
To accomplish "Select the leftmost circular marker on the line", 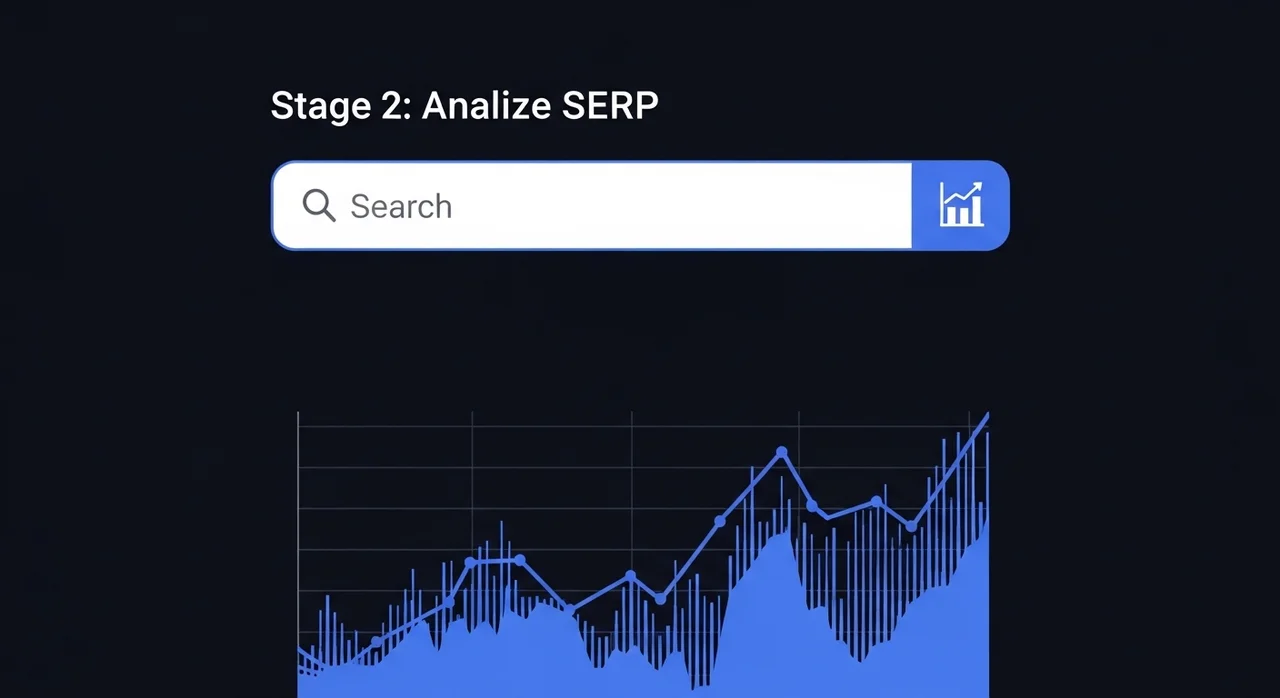I will [376, 641].
